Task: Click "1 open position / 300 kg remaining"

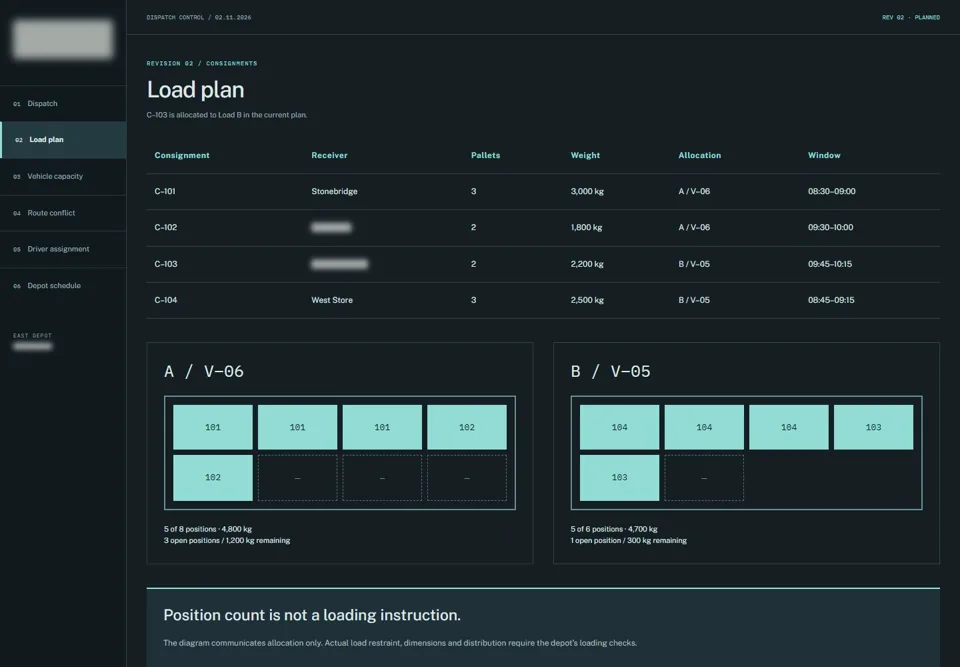Action: click(x=629, y=541)
